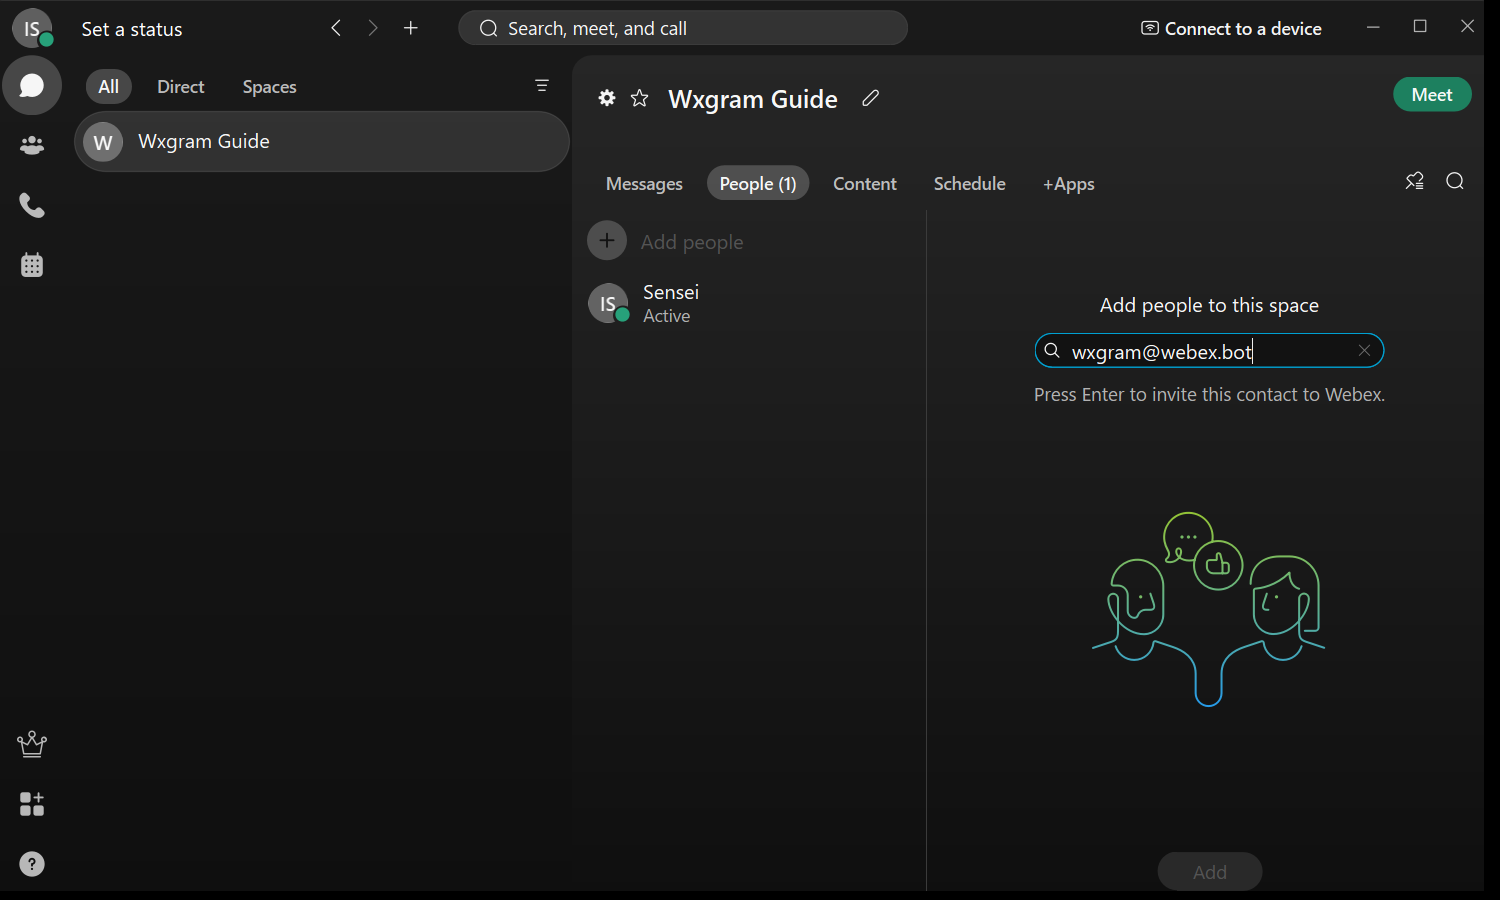The height and width of the screenshot is (900, 1500).
Task: Open space settings gear icon
Action: [x=607, y=98]
